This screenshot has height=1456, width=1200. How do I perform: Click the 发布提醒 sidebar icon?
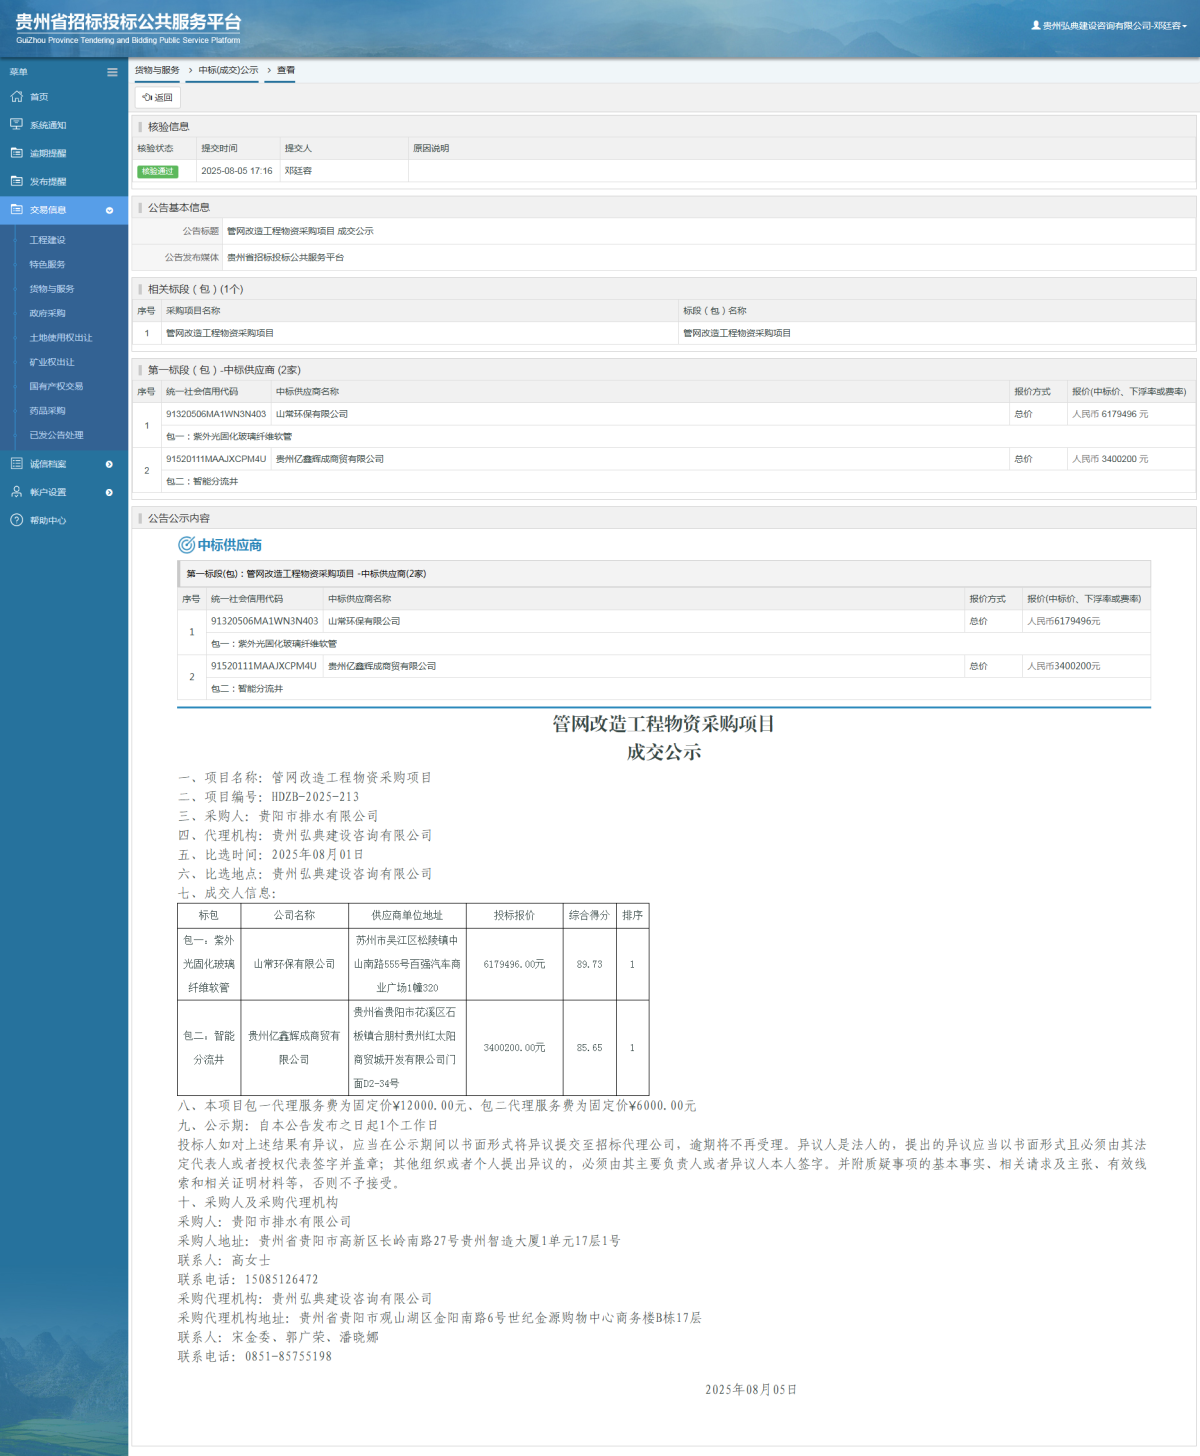click(x=16, y=181)
